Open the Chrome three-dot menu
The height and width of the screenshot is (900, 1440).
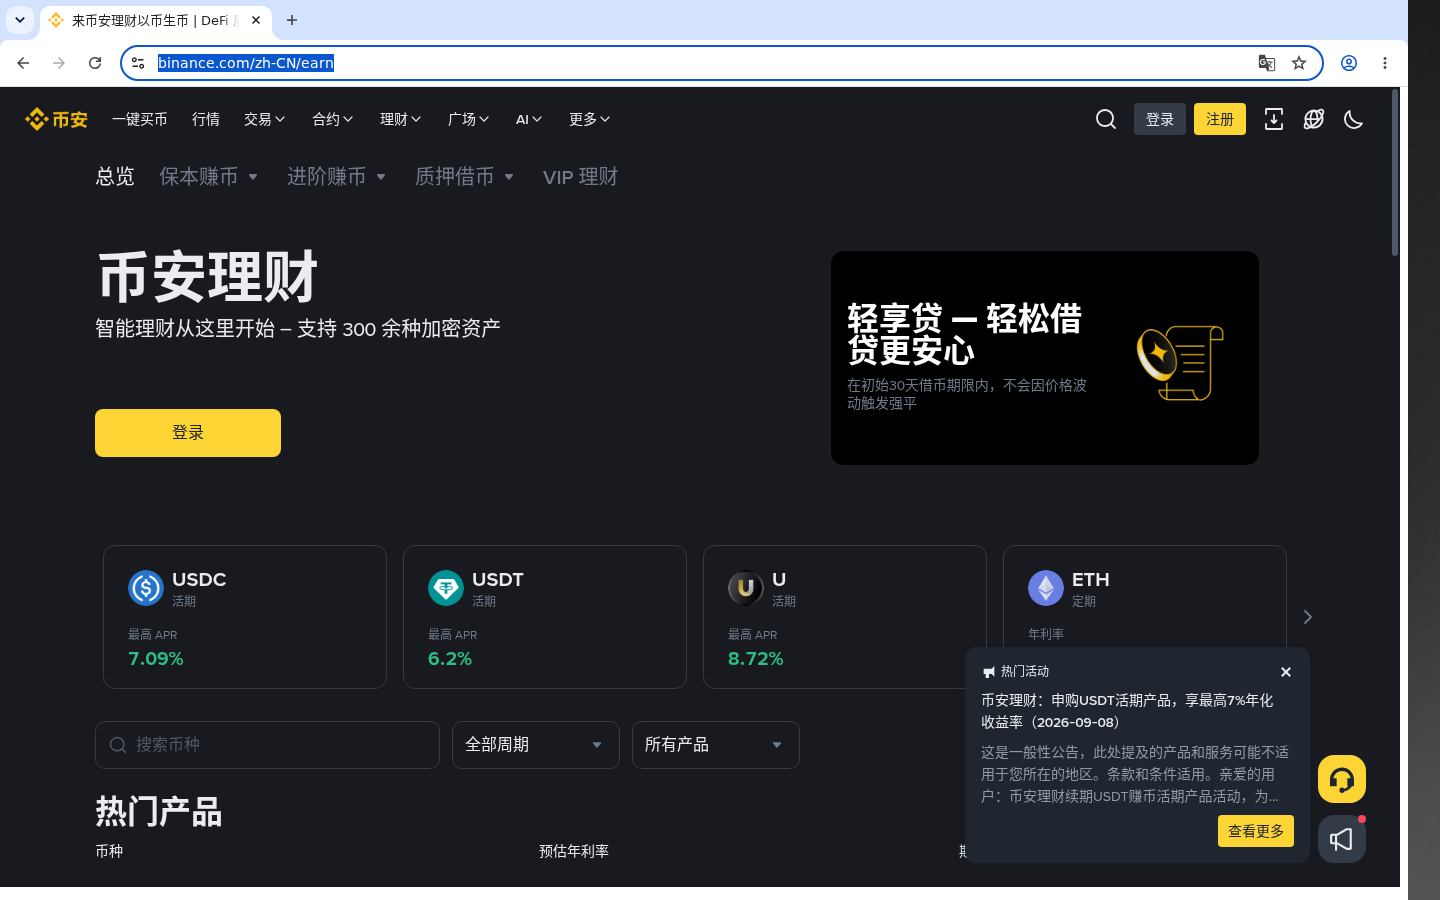click(1385, 63)
